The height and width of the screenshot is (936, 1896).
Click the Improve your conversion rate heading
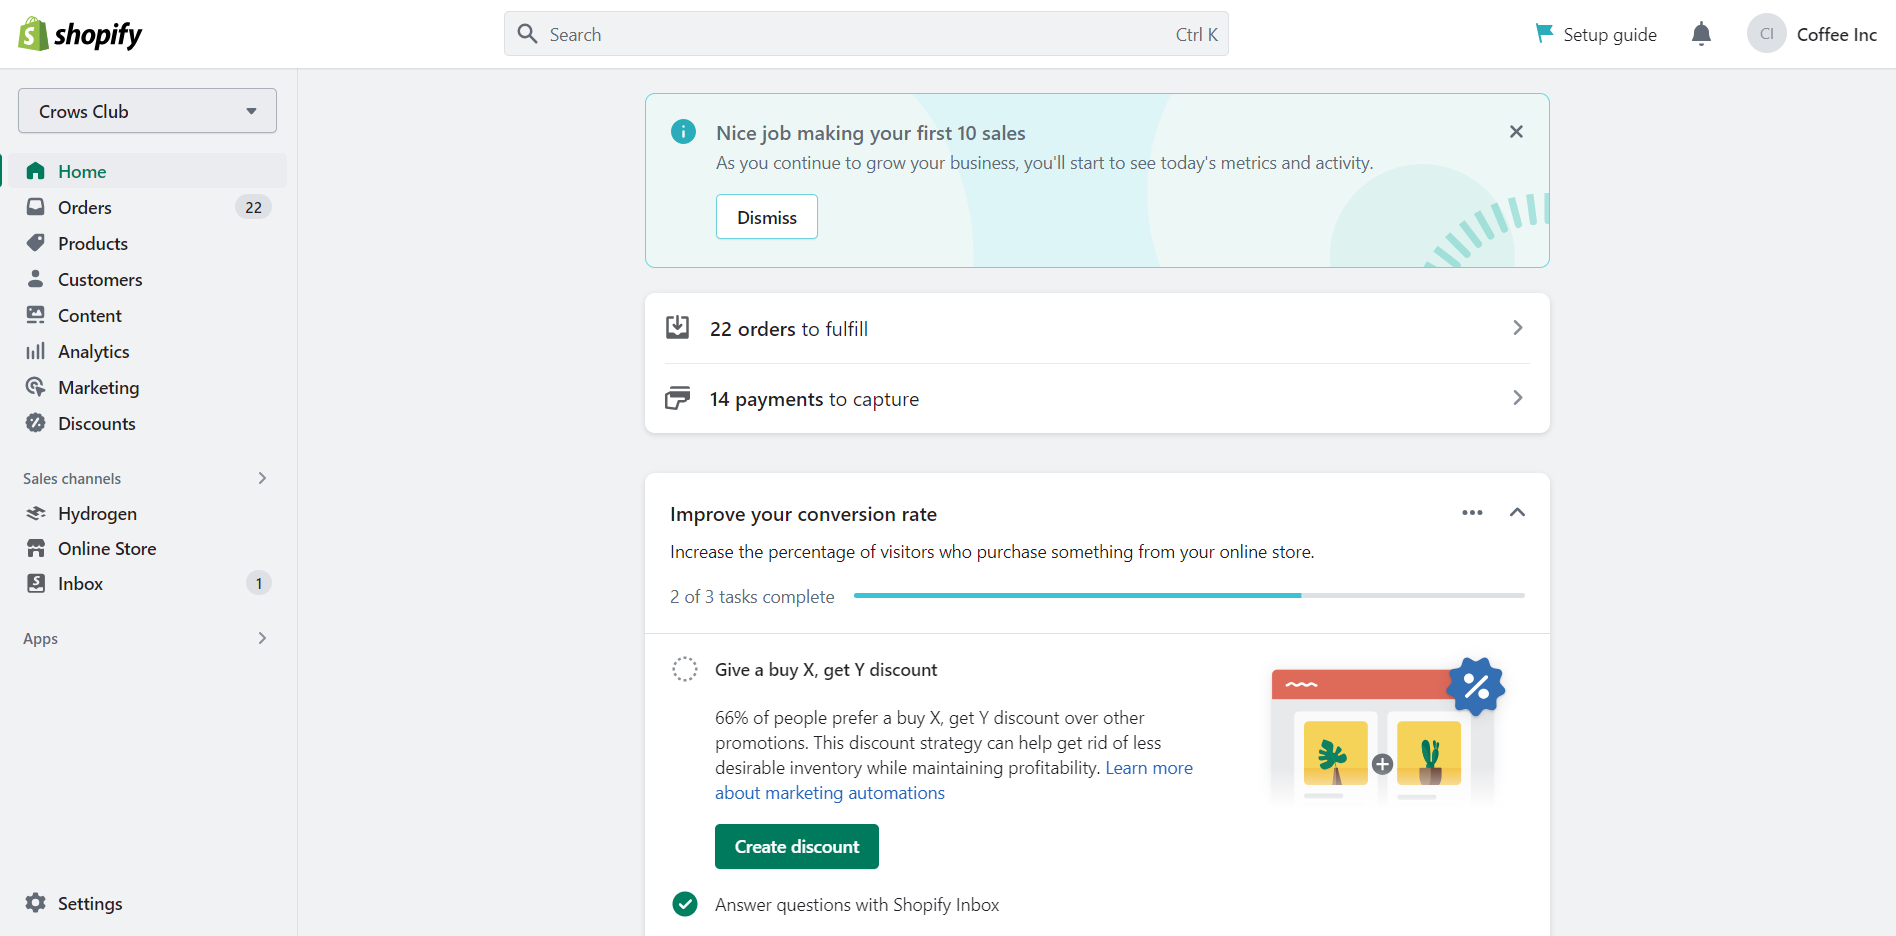803,514
